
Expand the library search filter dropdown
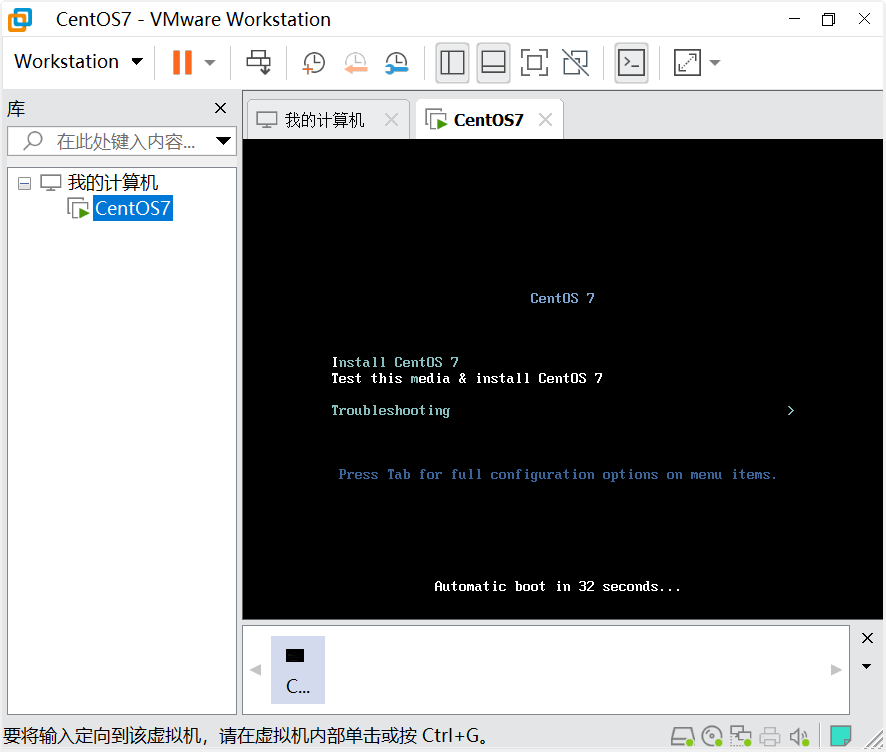click(x=223, y=141)
